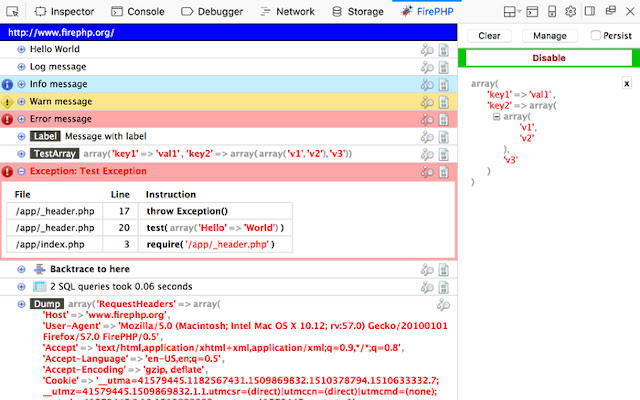The height and width of the screenshot is (400, 640).
Task: Open the devtools dock layout dropdown
Action: (x=516, y=12)
